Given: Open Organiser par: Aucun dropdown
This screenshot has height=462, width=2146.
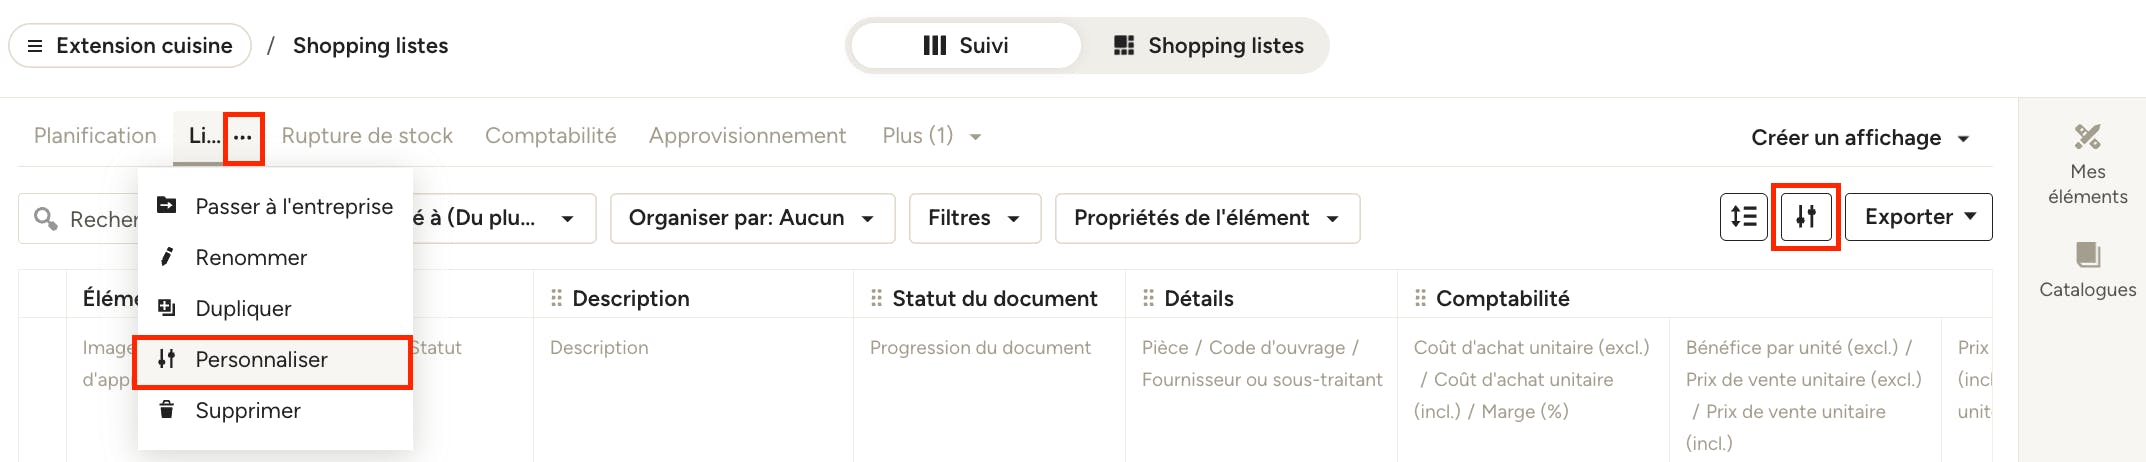Looking at the screenshot, I should [x=752, y=218].
